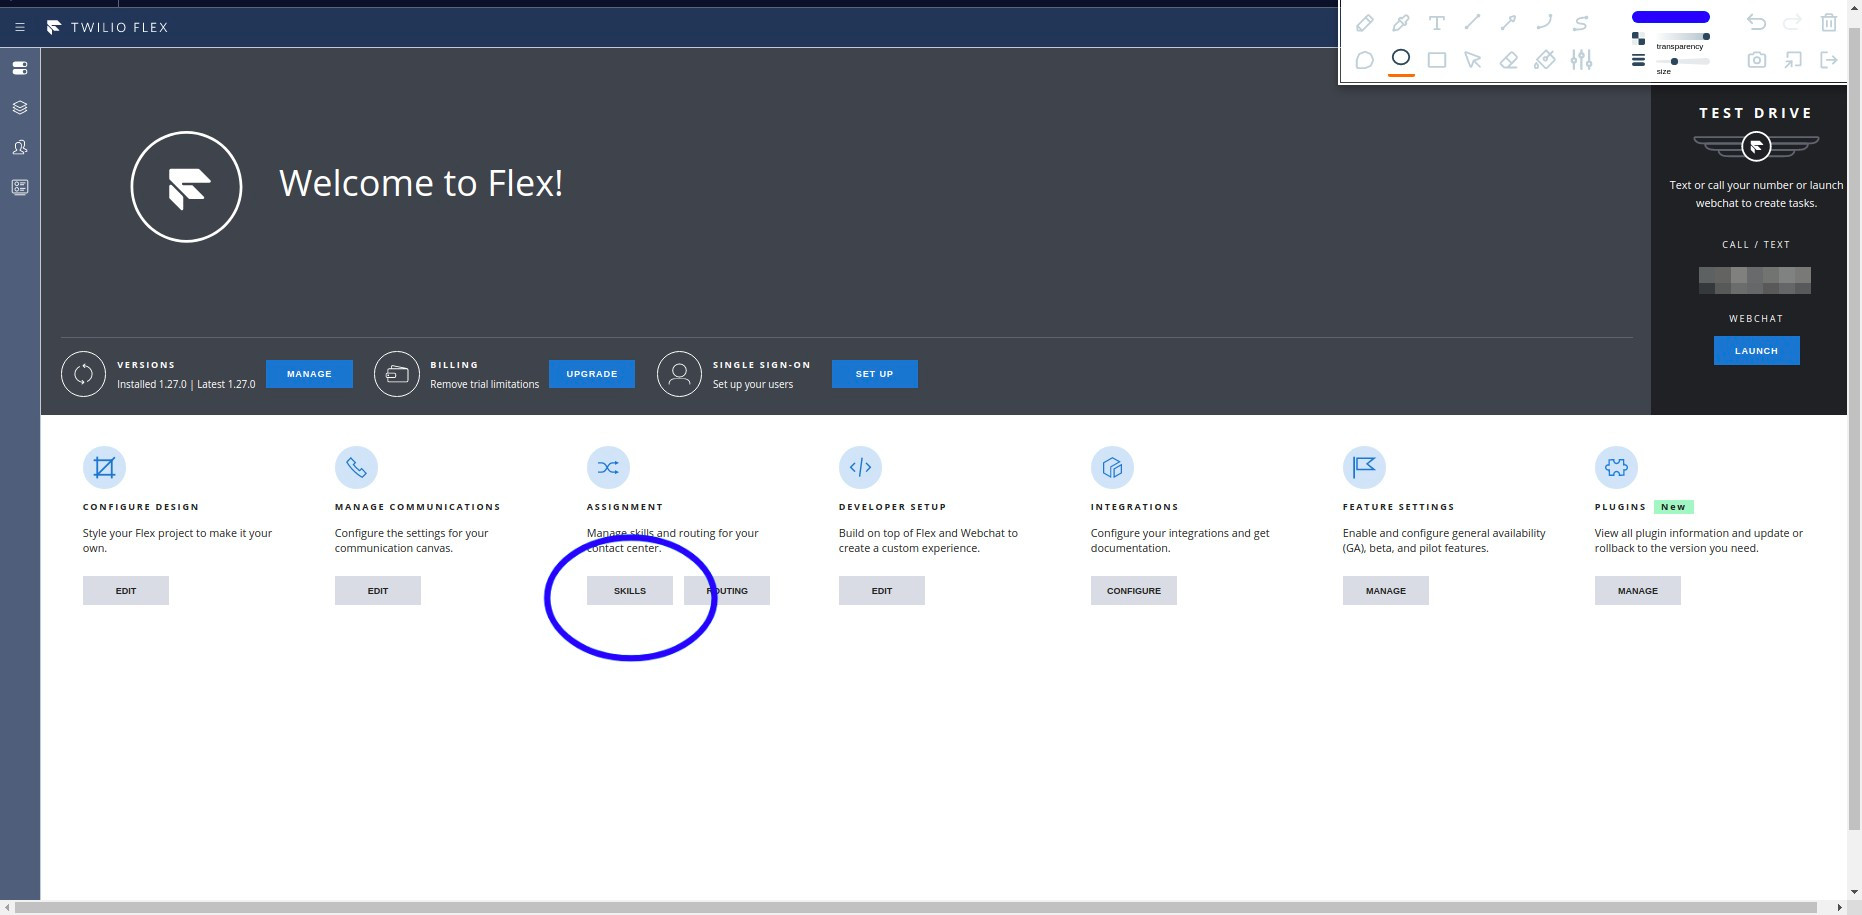1862x915 pixels.
Task: Take a screenshot with the camera icon
Action: pos(1757,60)
